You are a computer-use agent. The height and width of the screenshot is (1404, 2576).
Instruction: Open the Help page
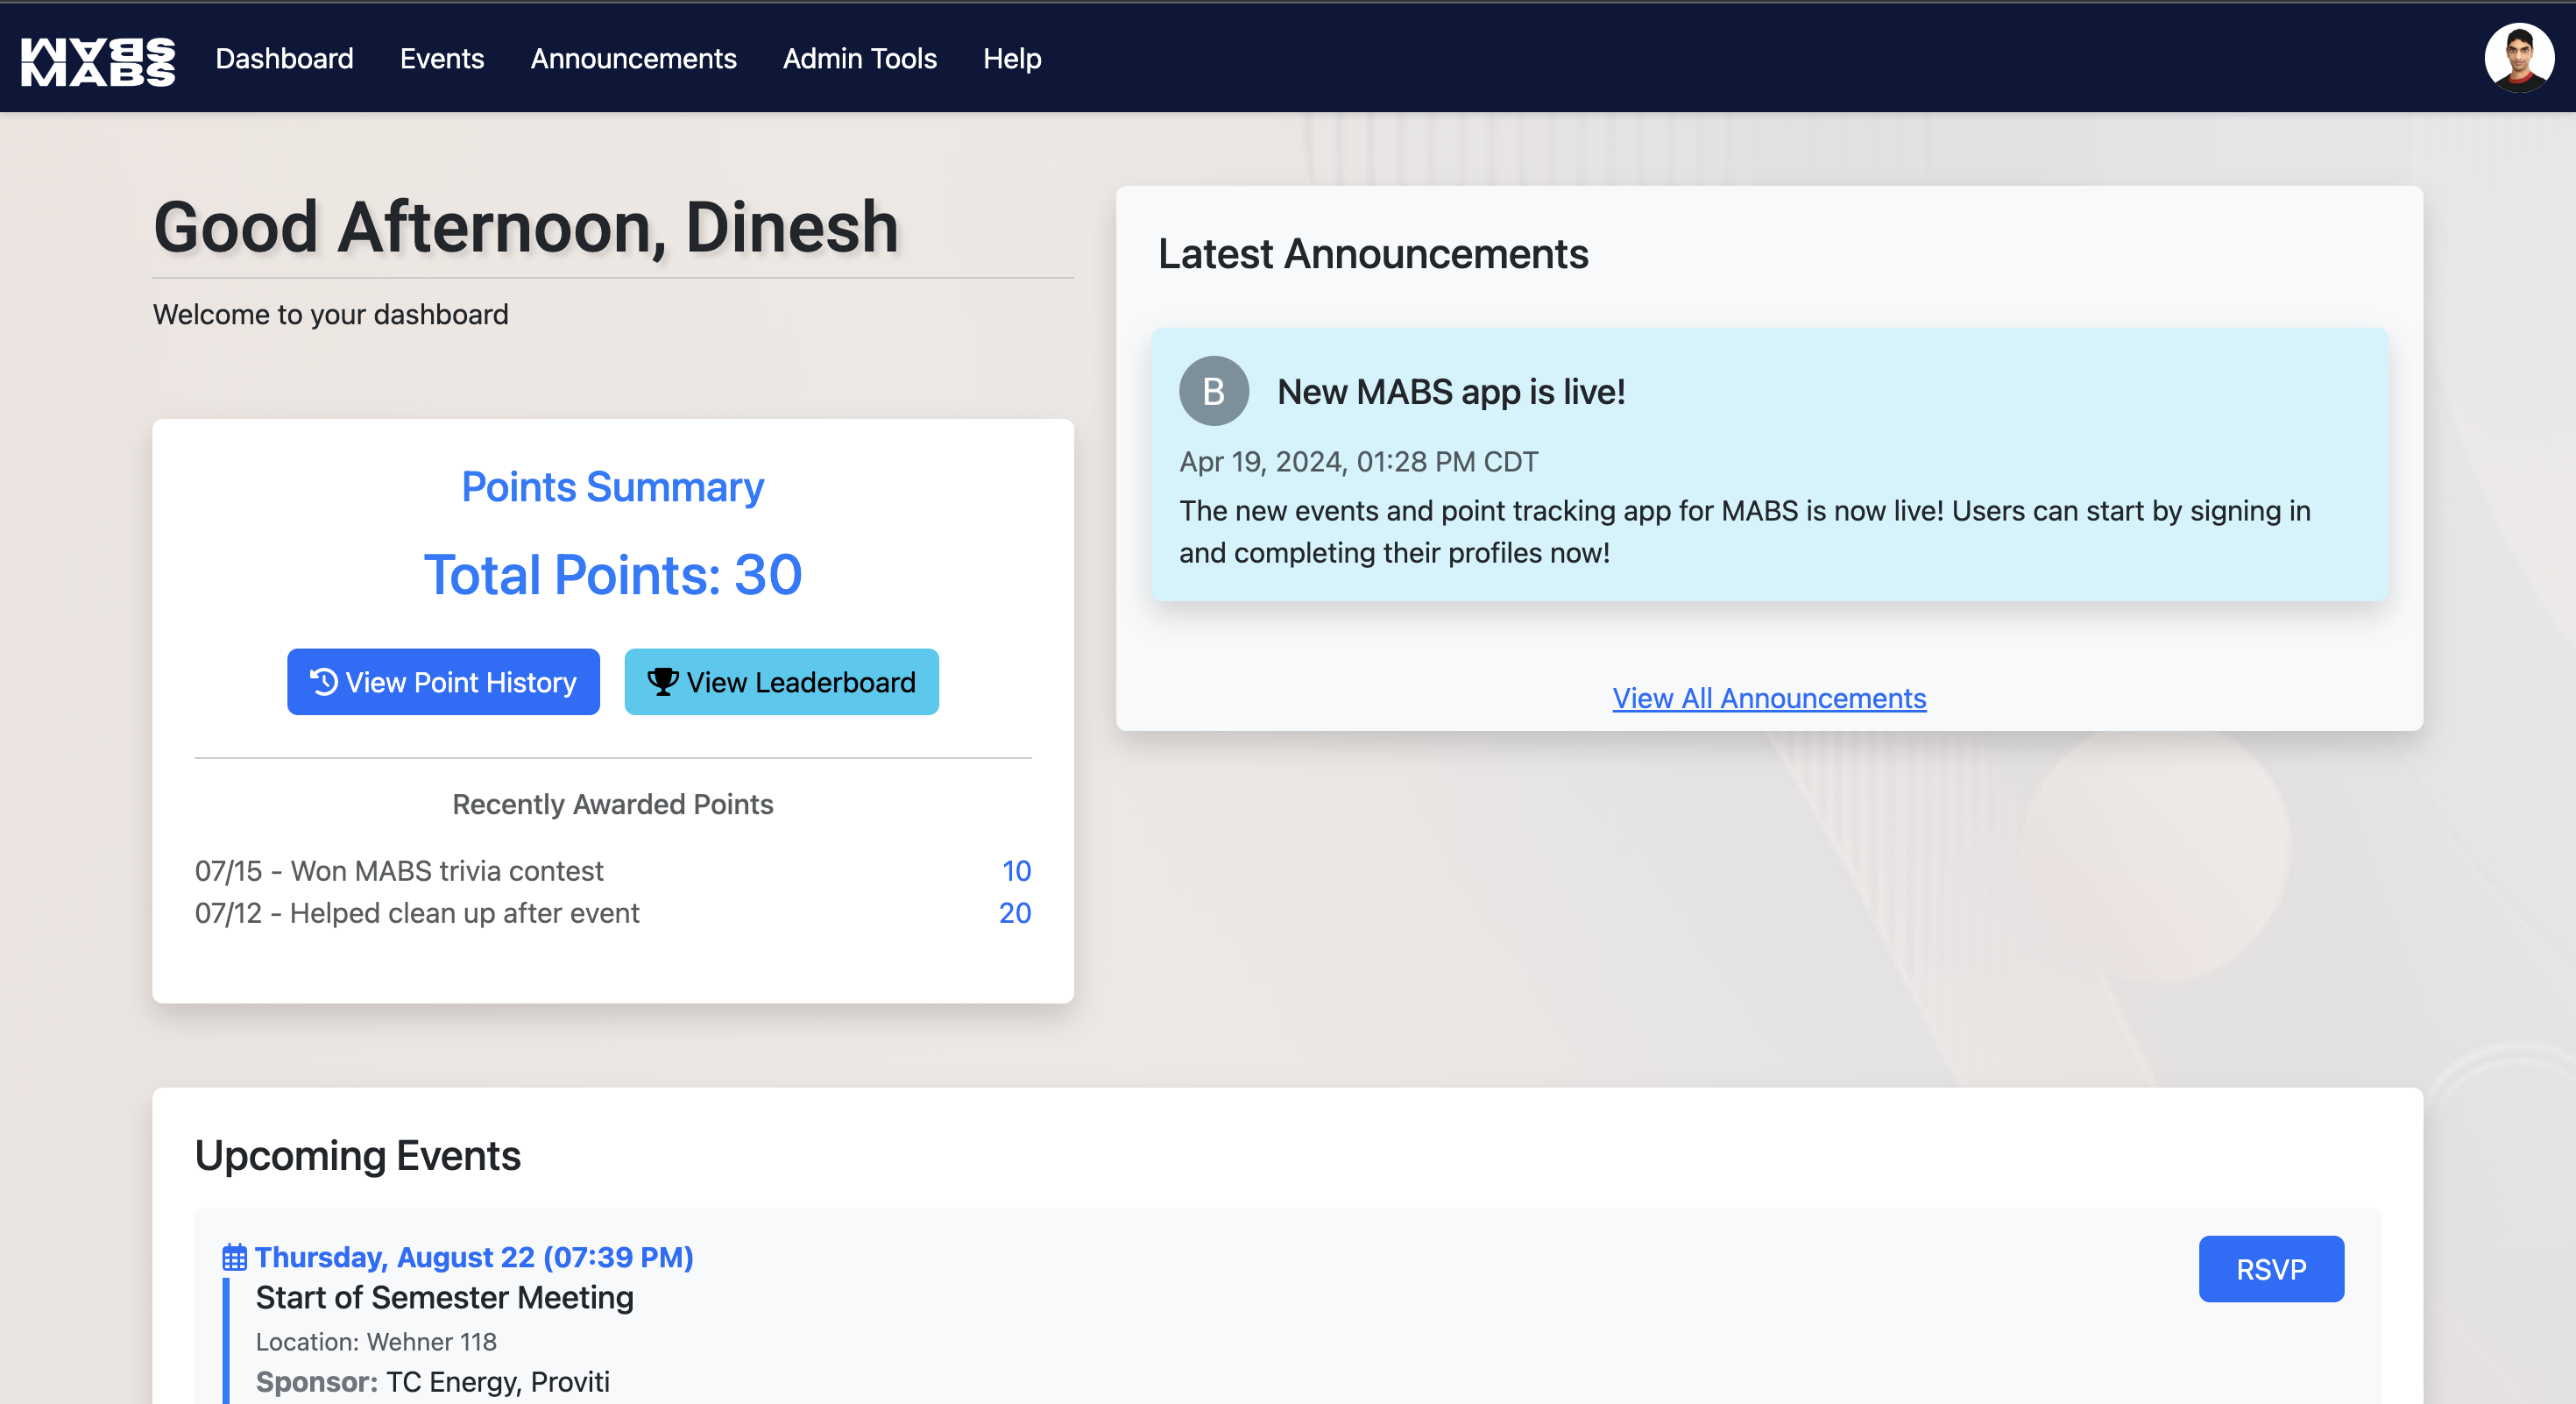1011,59
